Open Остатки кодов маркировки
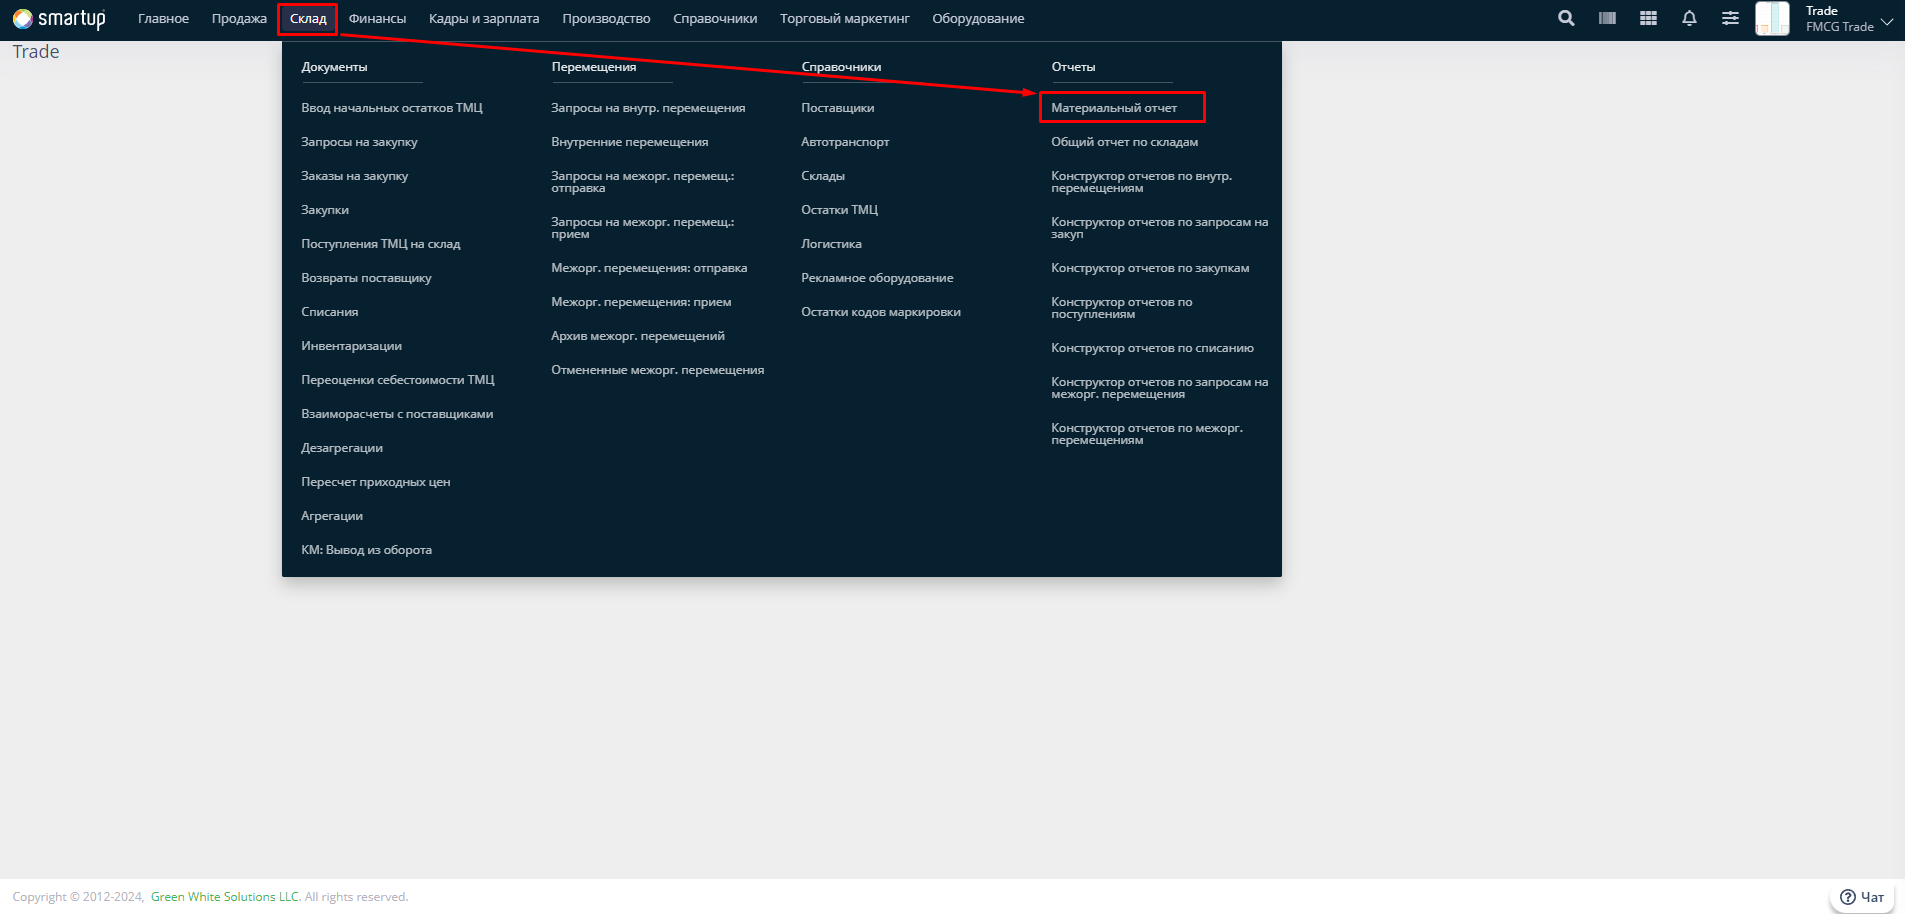 [x=881, y=312]
